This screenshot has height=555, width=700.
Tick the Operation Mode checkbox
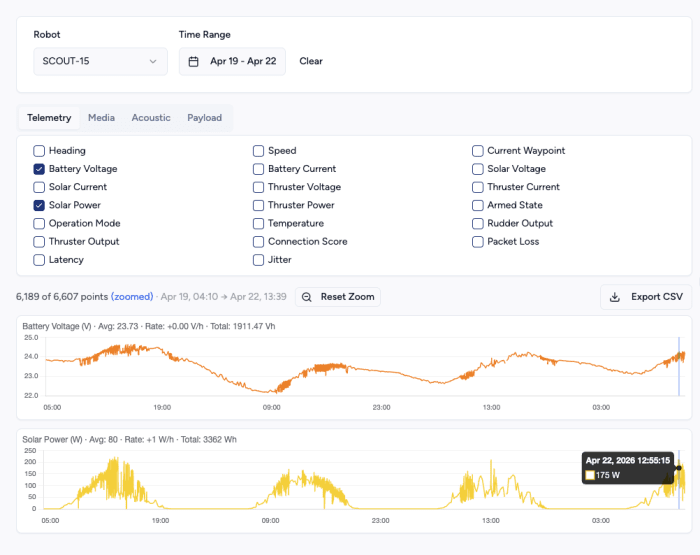[39, 224]
